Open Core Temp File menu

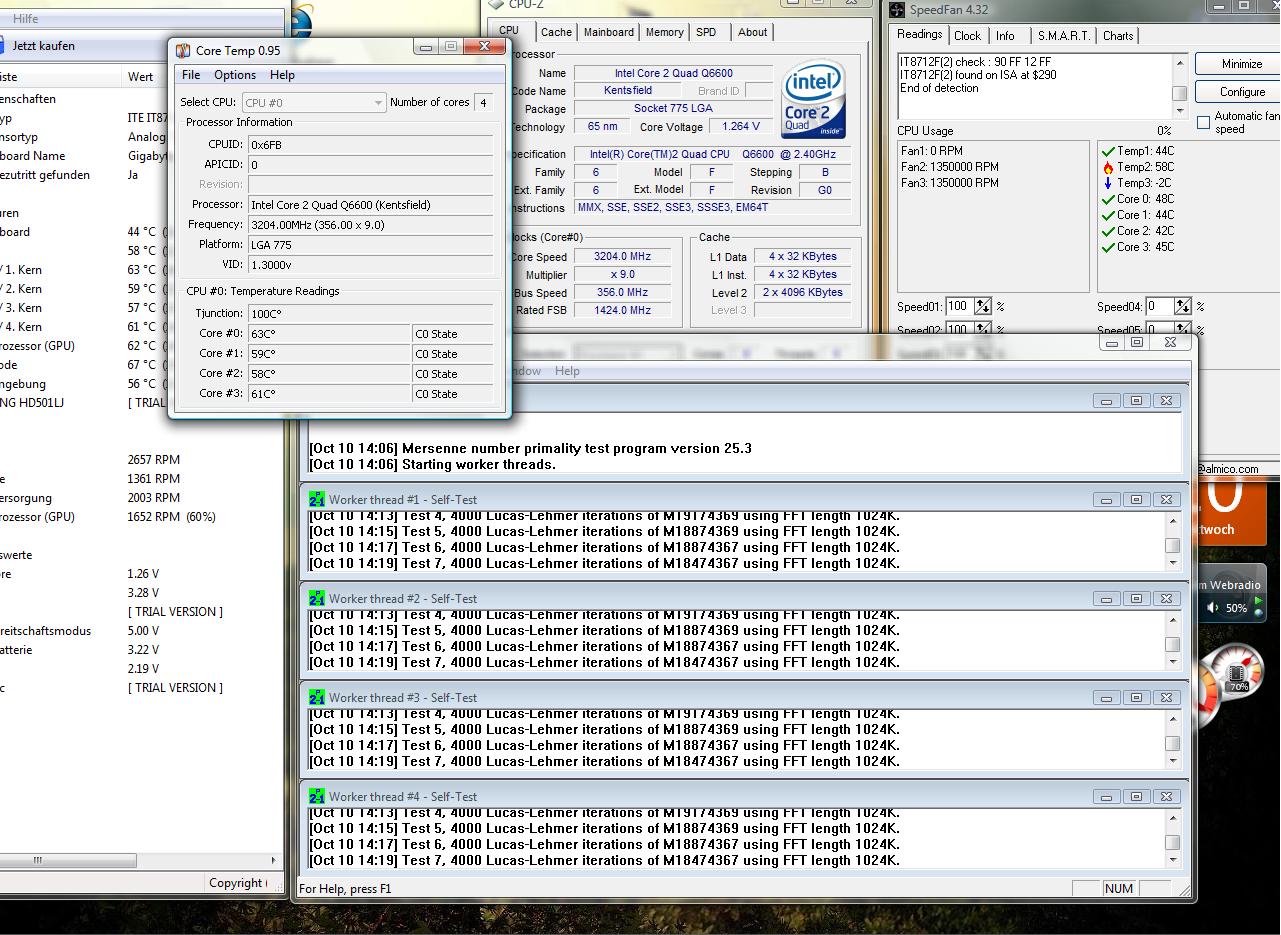[190, 75]
